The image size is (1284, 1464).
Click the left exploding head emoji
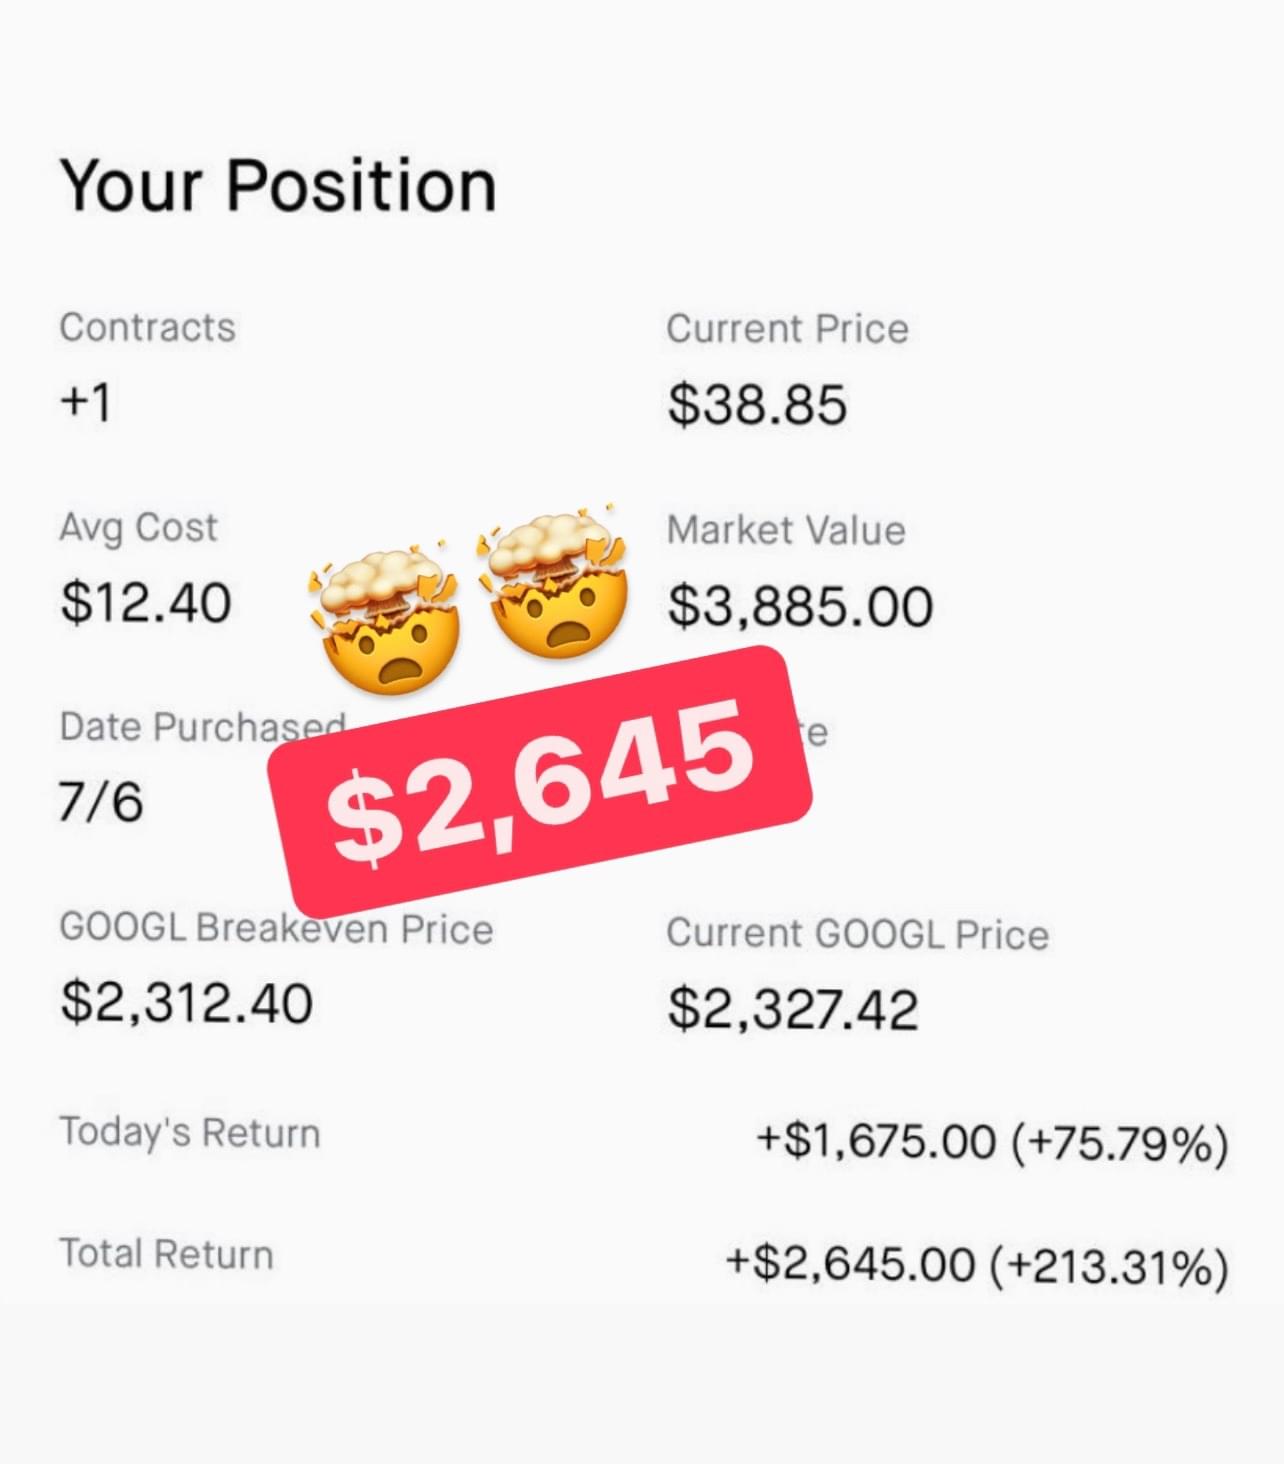pyautogui.click(x=387, y=620)
